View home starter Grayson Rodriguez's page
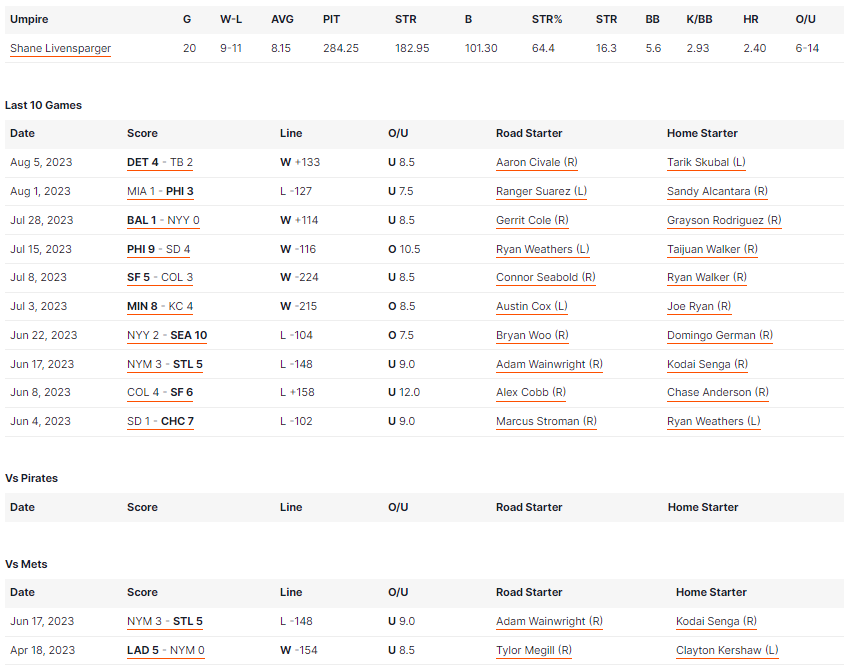 point(724,221)
